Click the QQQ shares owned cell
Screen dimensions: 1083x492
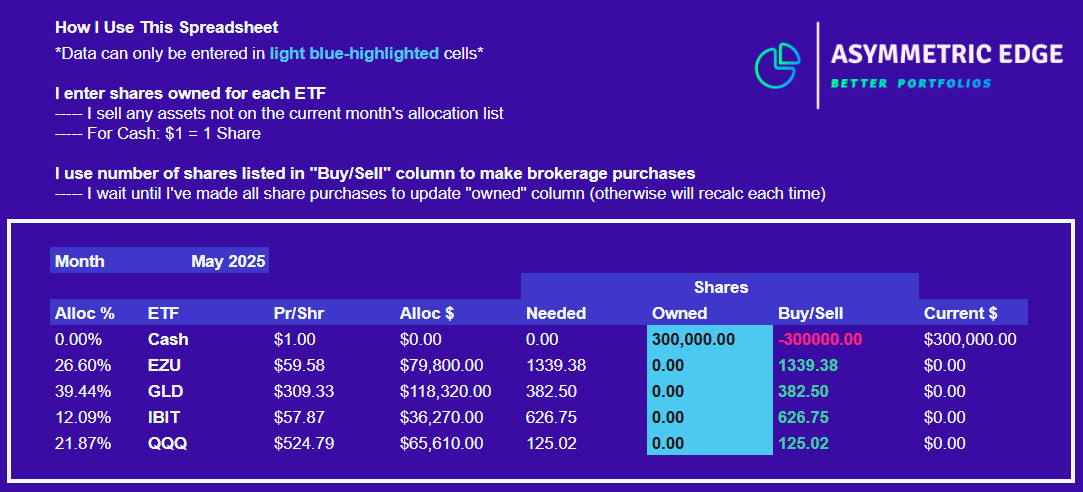click(x=709, y=444)
